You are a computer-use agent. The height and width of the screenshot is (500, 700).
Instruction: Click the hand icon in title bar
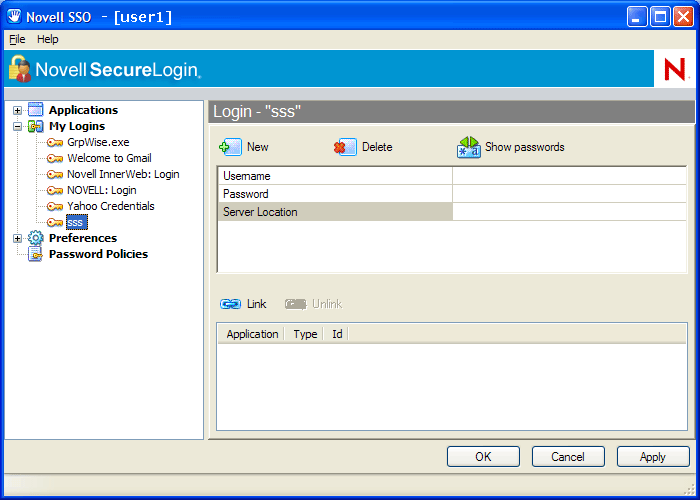14,17
